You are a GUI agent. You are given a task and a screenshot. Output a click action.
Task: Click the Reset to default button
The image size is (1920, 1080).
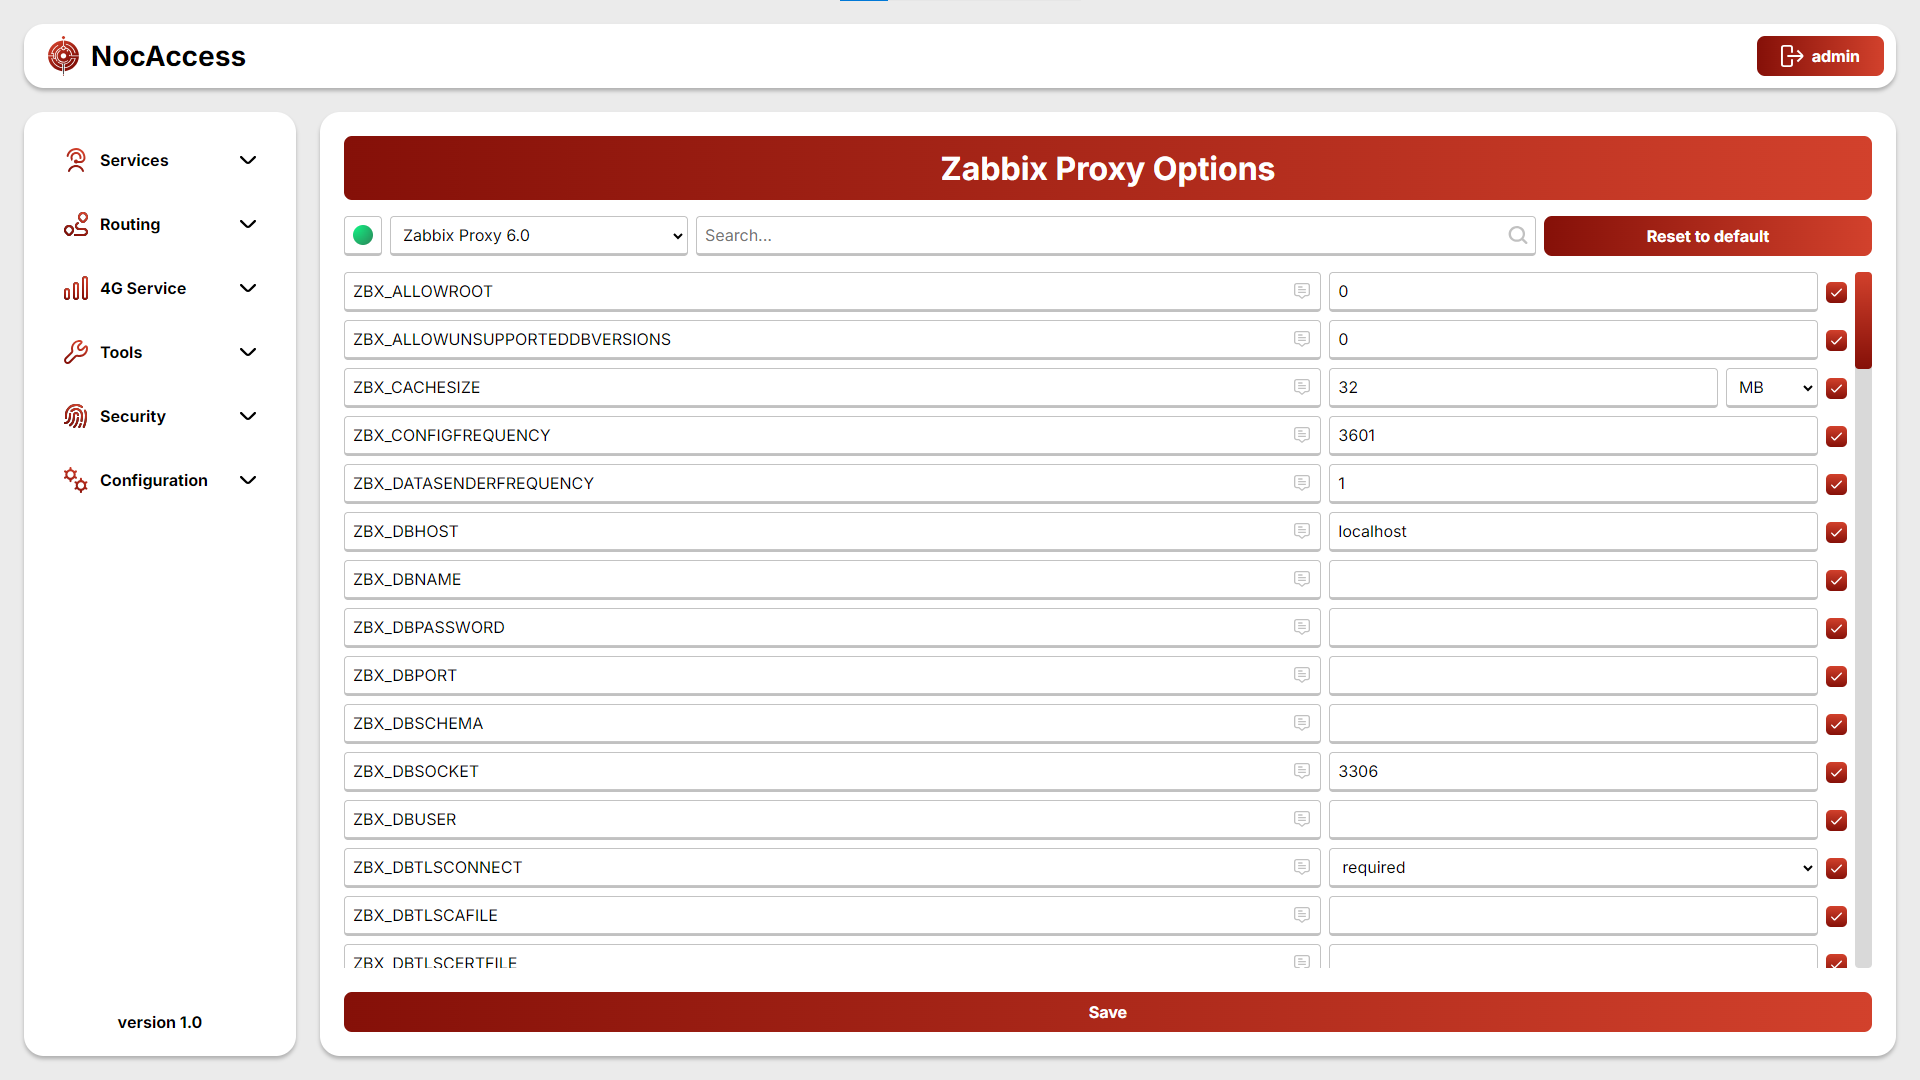(x=1706, y=236)
